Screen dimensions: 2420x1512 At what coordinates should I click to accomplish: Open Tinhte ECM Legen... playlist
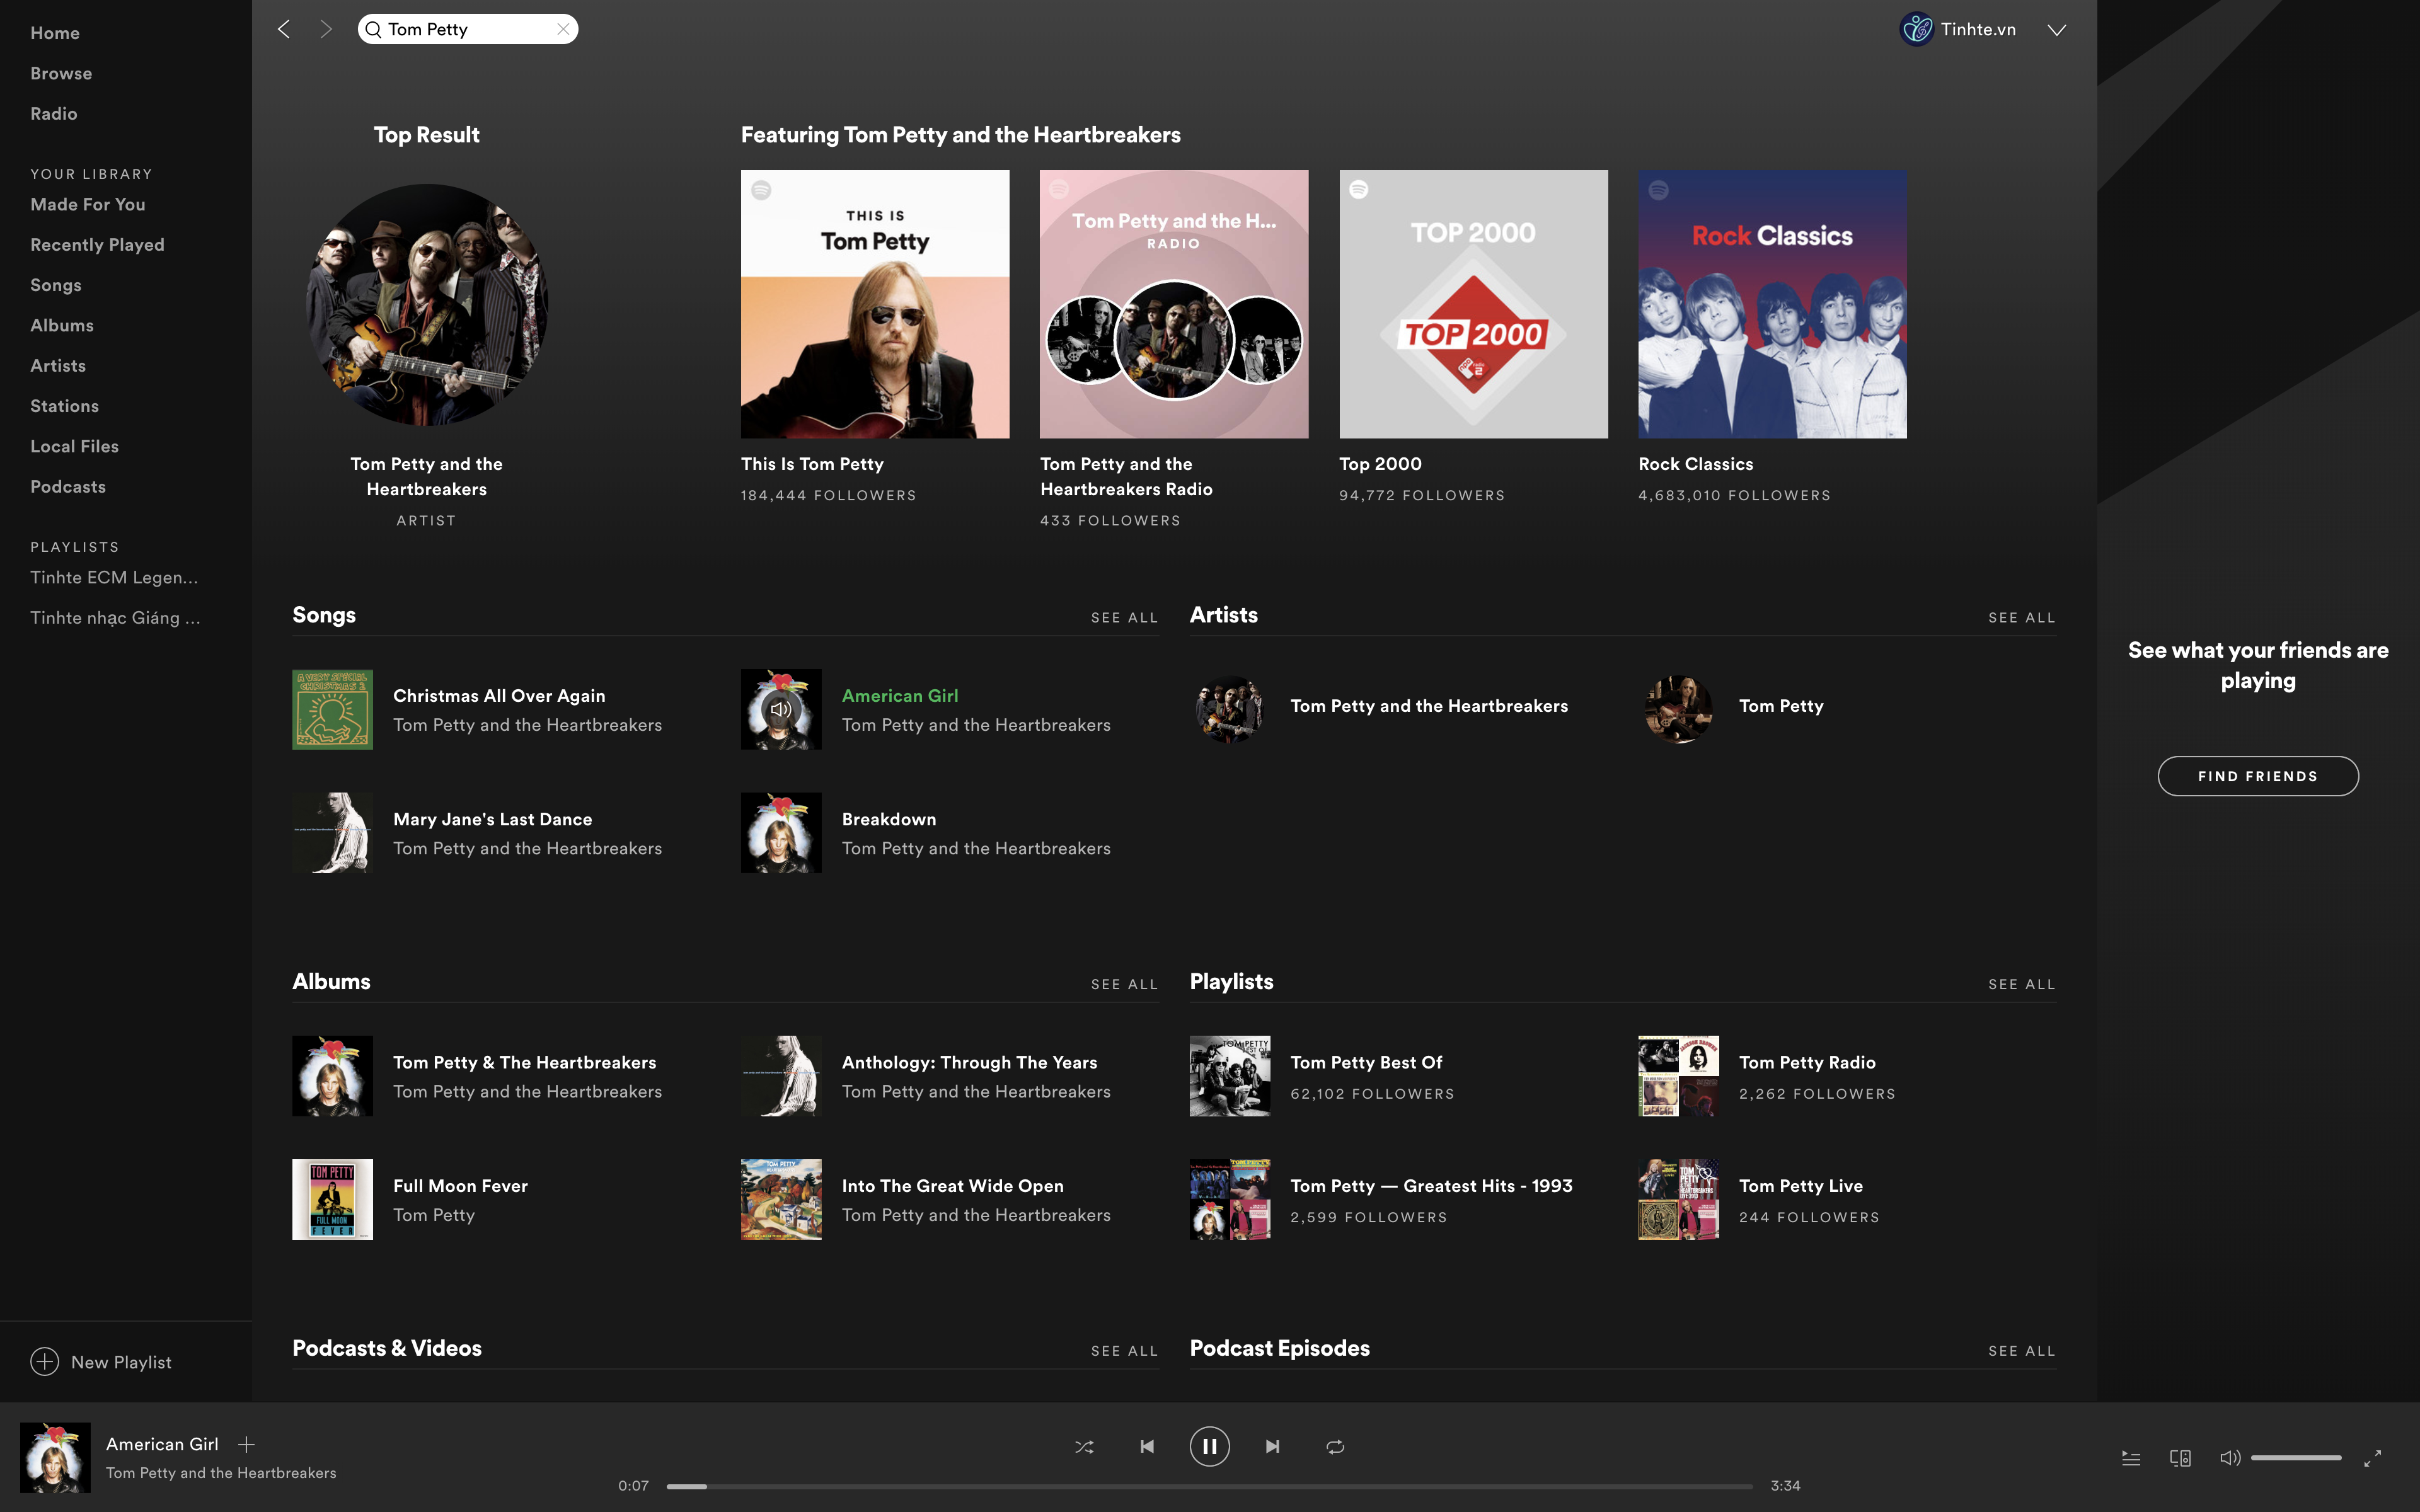(x=114, y=577)
